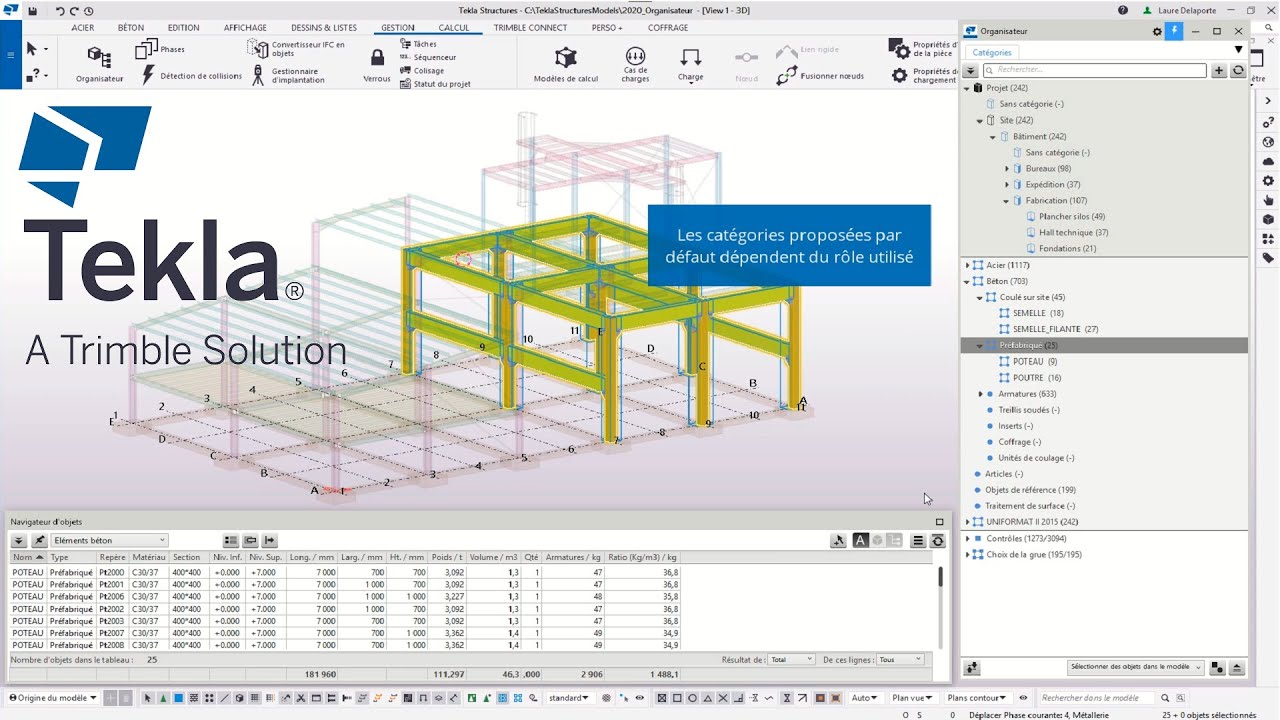Click the redo arrow in title bar
Screen dimensions: 1280x720
click(x=74, y=11)
